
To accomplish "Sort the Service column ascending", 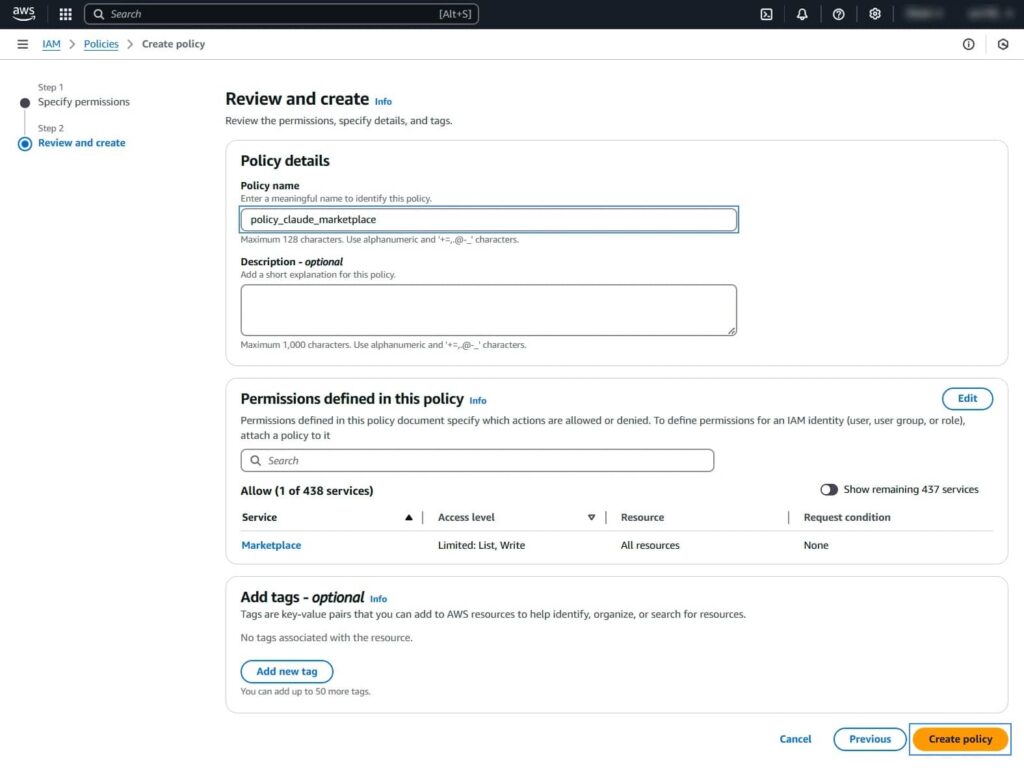I will coord(408,517).
